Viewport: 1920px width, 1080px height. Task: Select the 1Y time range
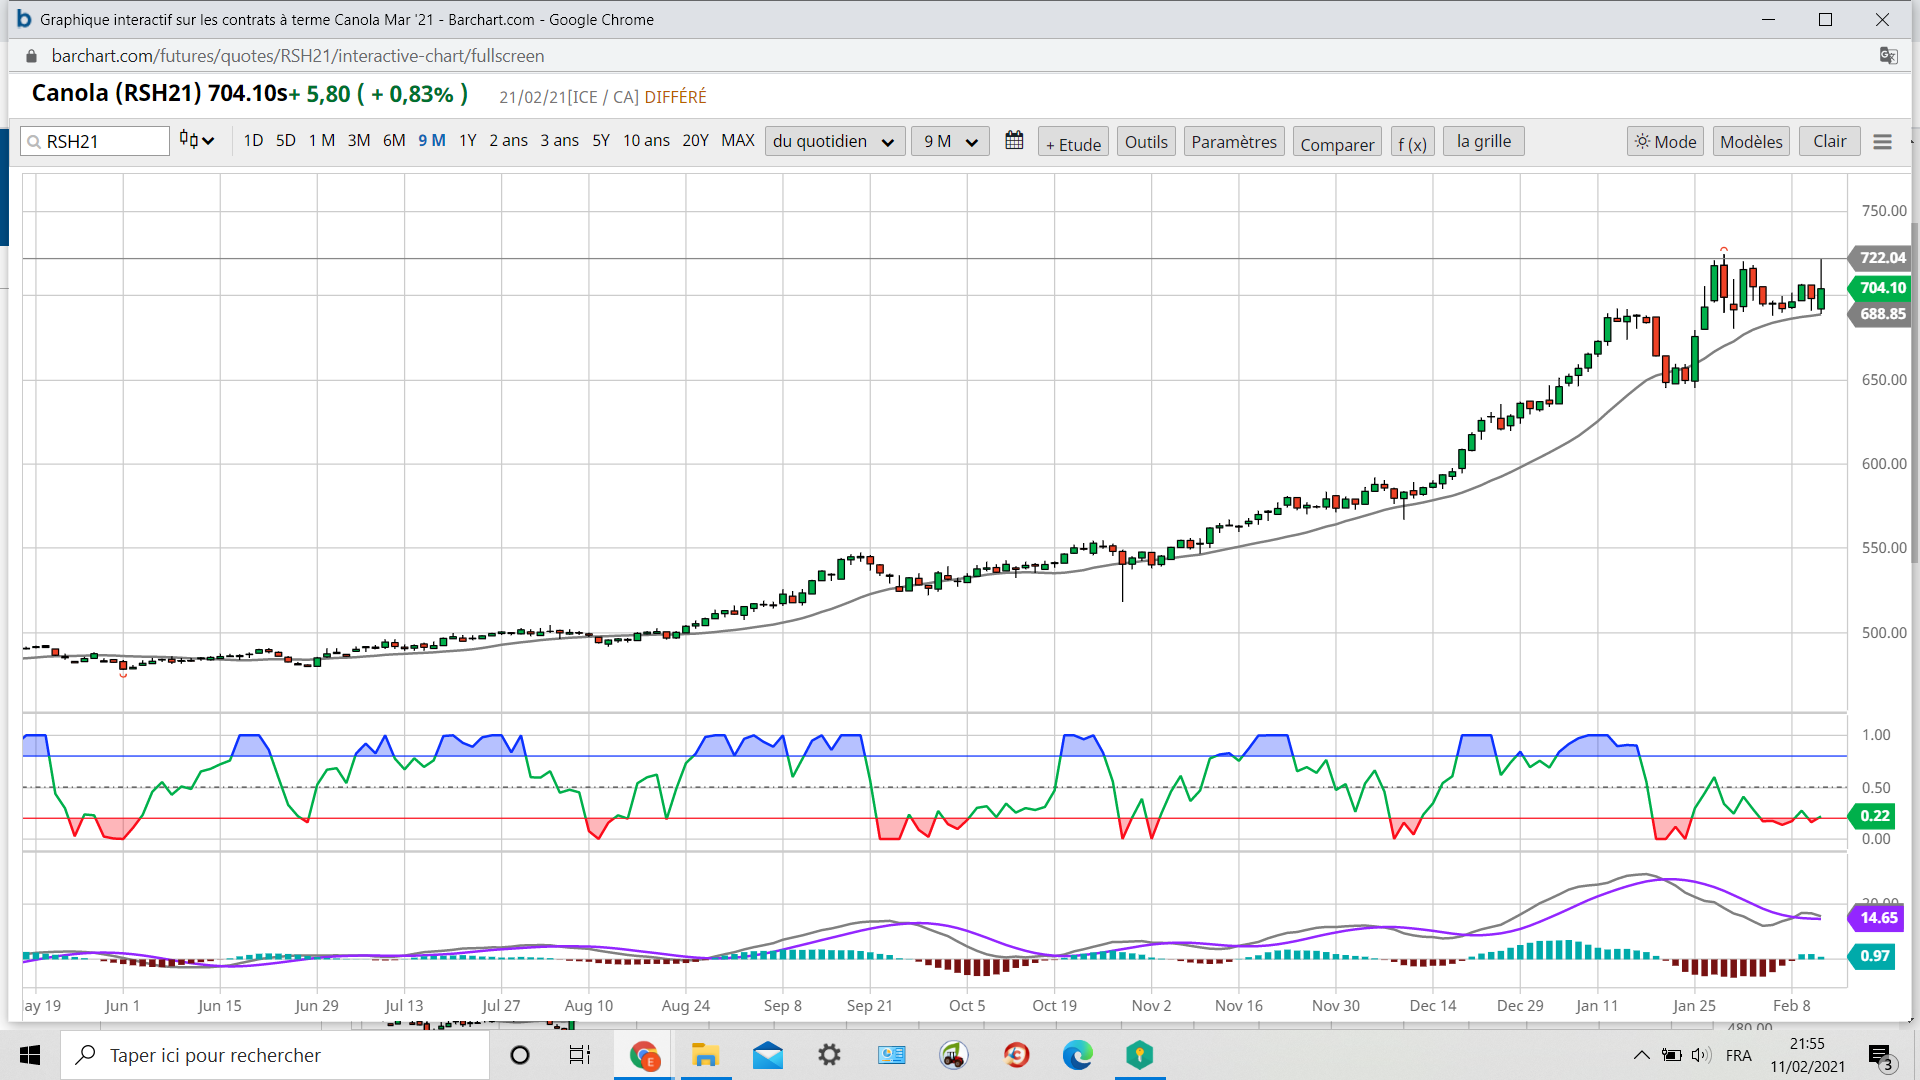pyautogui.click(x=467, y=141)
